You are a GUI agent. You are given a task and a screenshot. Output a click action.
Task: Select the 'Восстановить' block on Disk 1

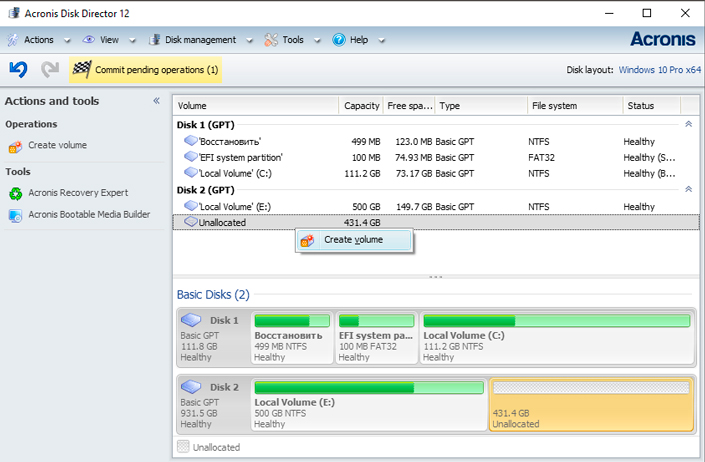tap(292, 338)
